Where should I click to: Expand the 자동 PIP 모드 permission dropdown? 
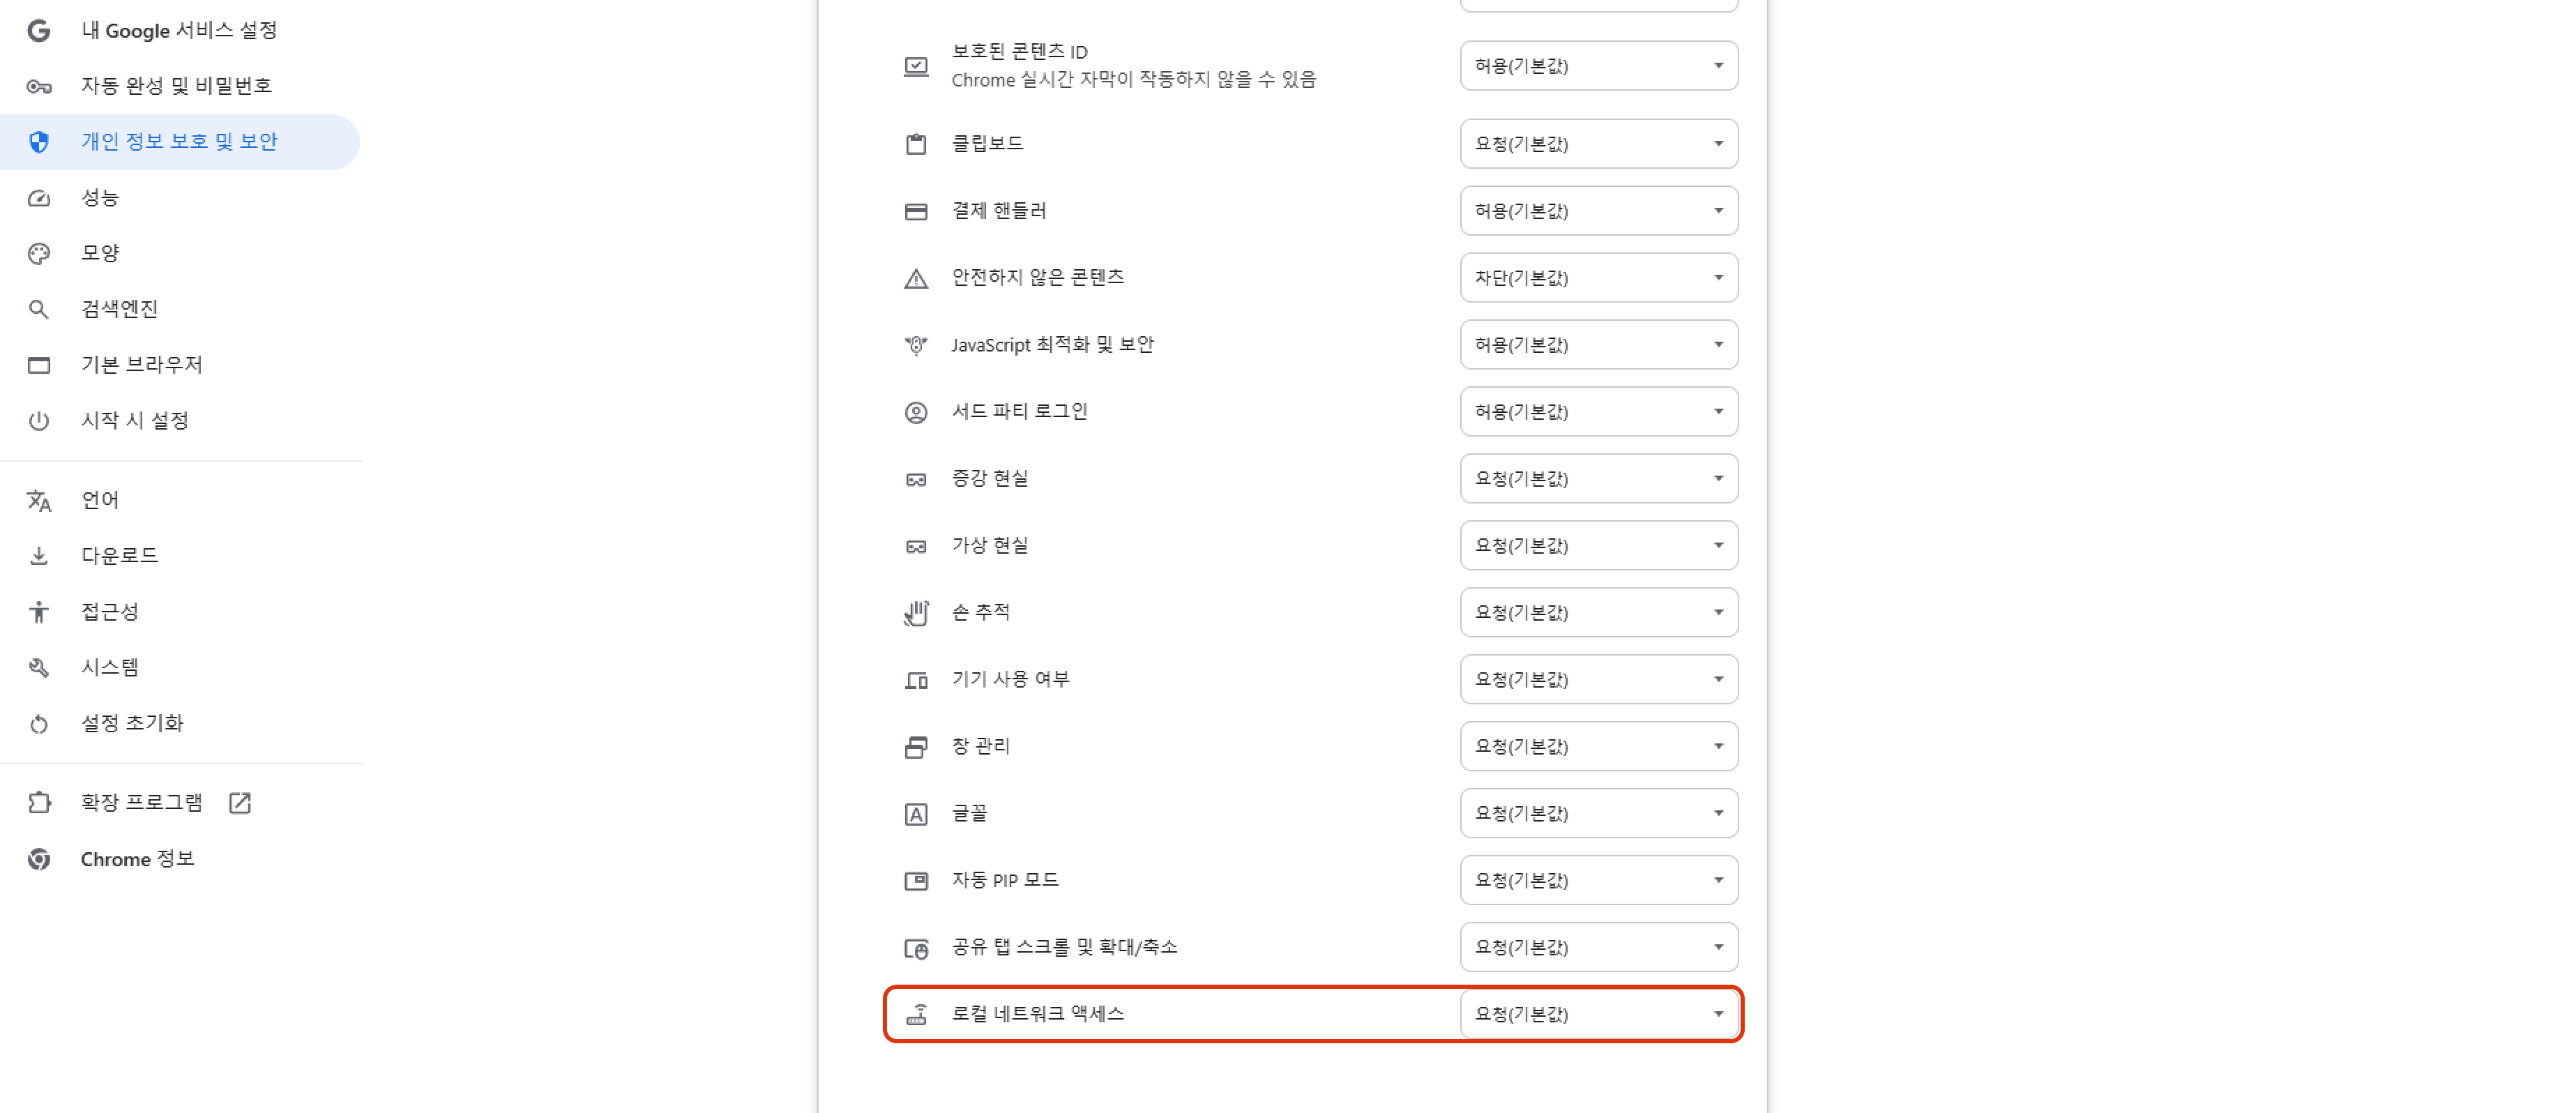pyautogui.click(x=1598, y=880)
